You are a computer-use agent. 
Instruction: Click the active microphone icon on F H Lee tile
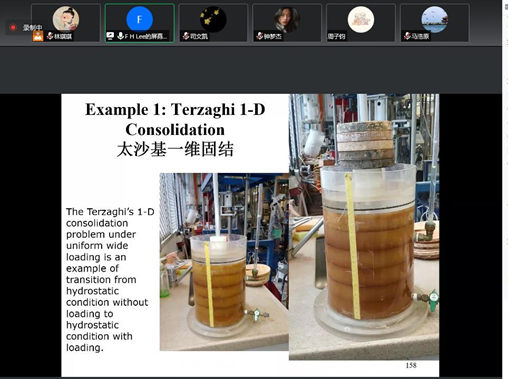coord(120,36)
